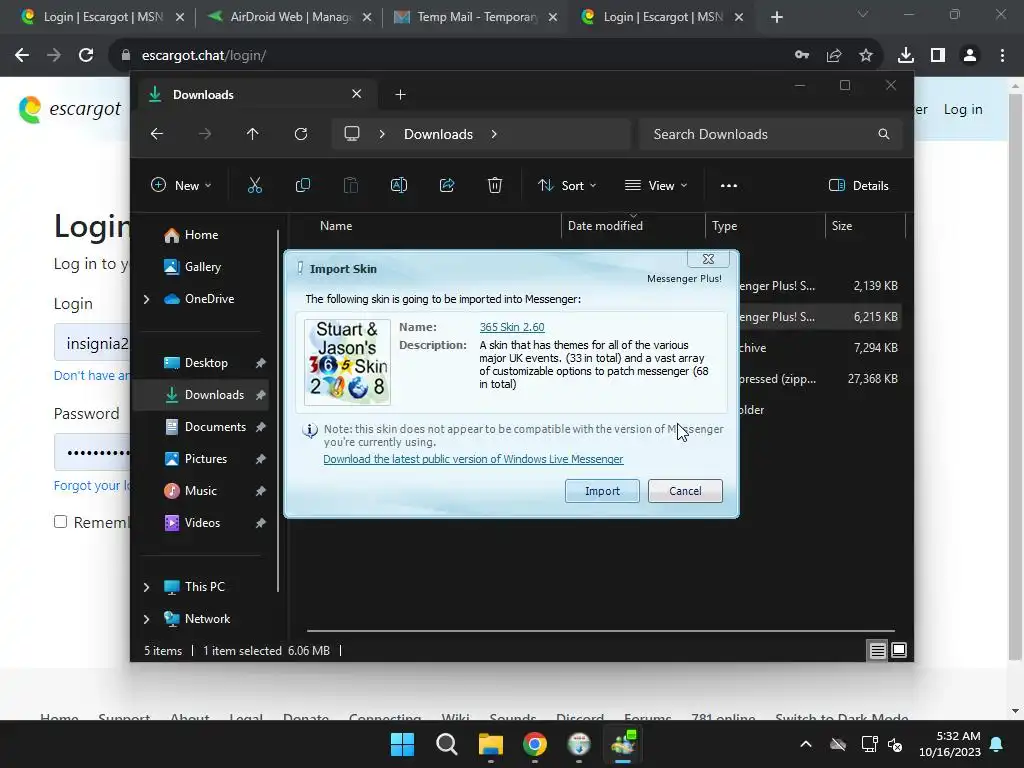1024x768 pixels.
Task: Select Music in navigation pane
Action: coord(201,491)
